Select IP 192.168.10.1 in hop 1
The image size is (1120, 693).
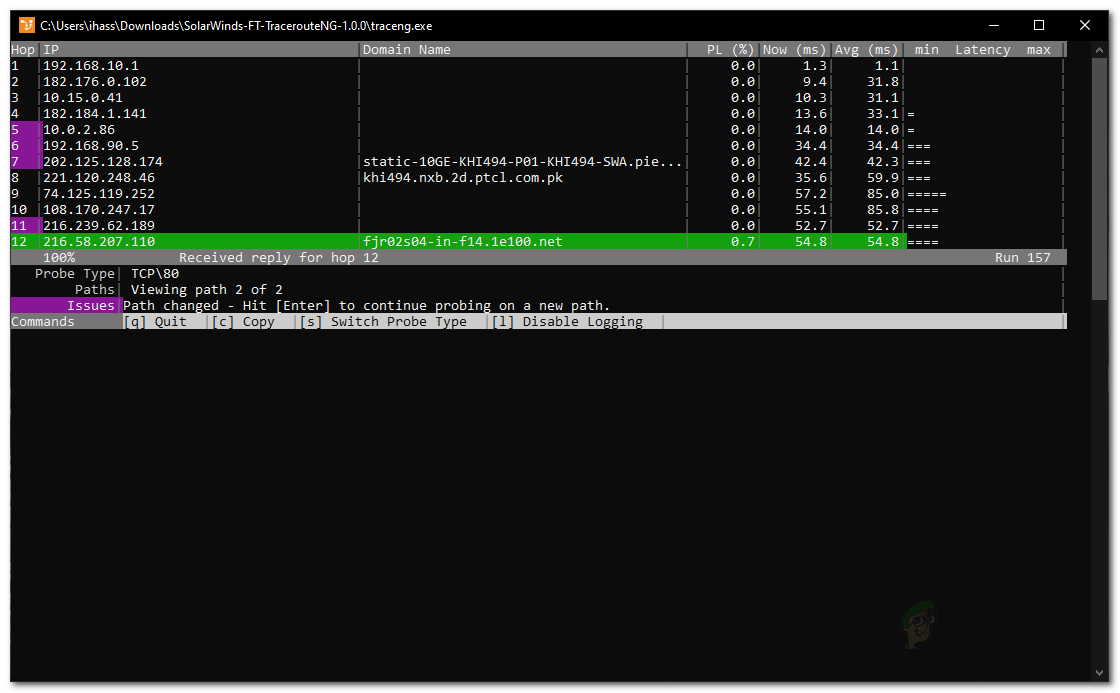(x=91, y=66)
